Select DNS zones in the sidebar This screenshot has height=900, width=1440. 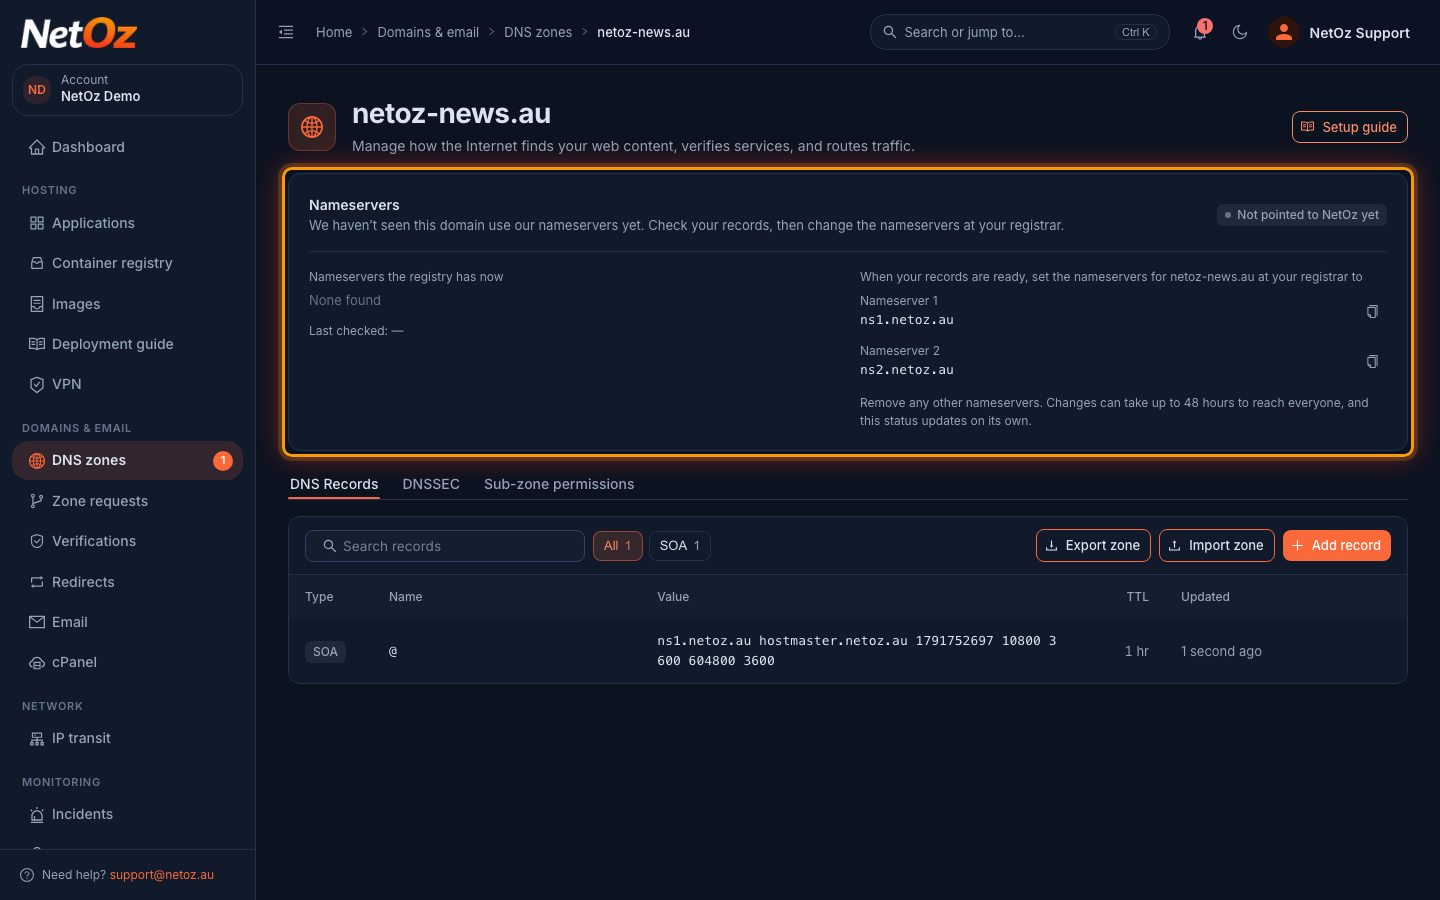pos(127,460)
